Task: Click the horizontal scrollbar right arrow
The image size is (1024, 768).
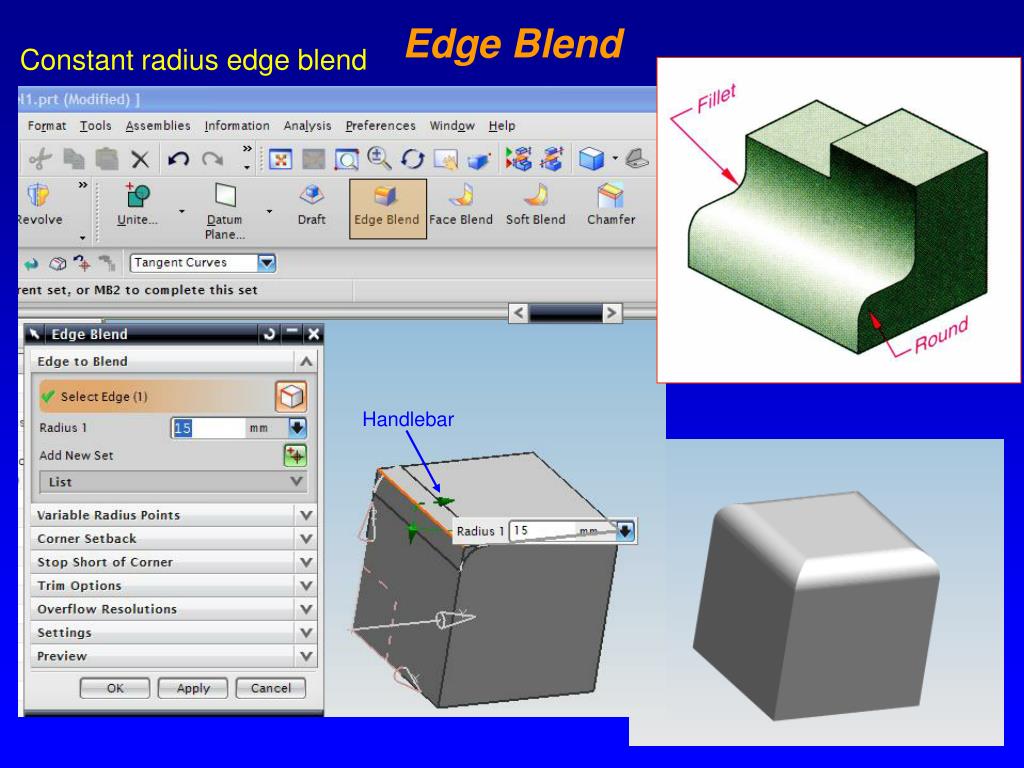Action: 611,313
